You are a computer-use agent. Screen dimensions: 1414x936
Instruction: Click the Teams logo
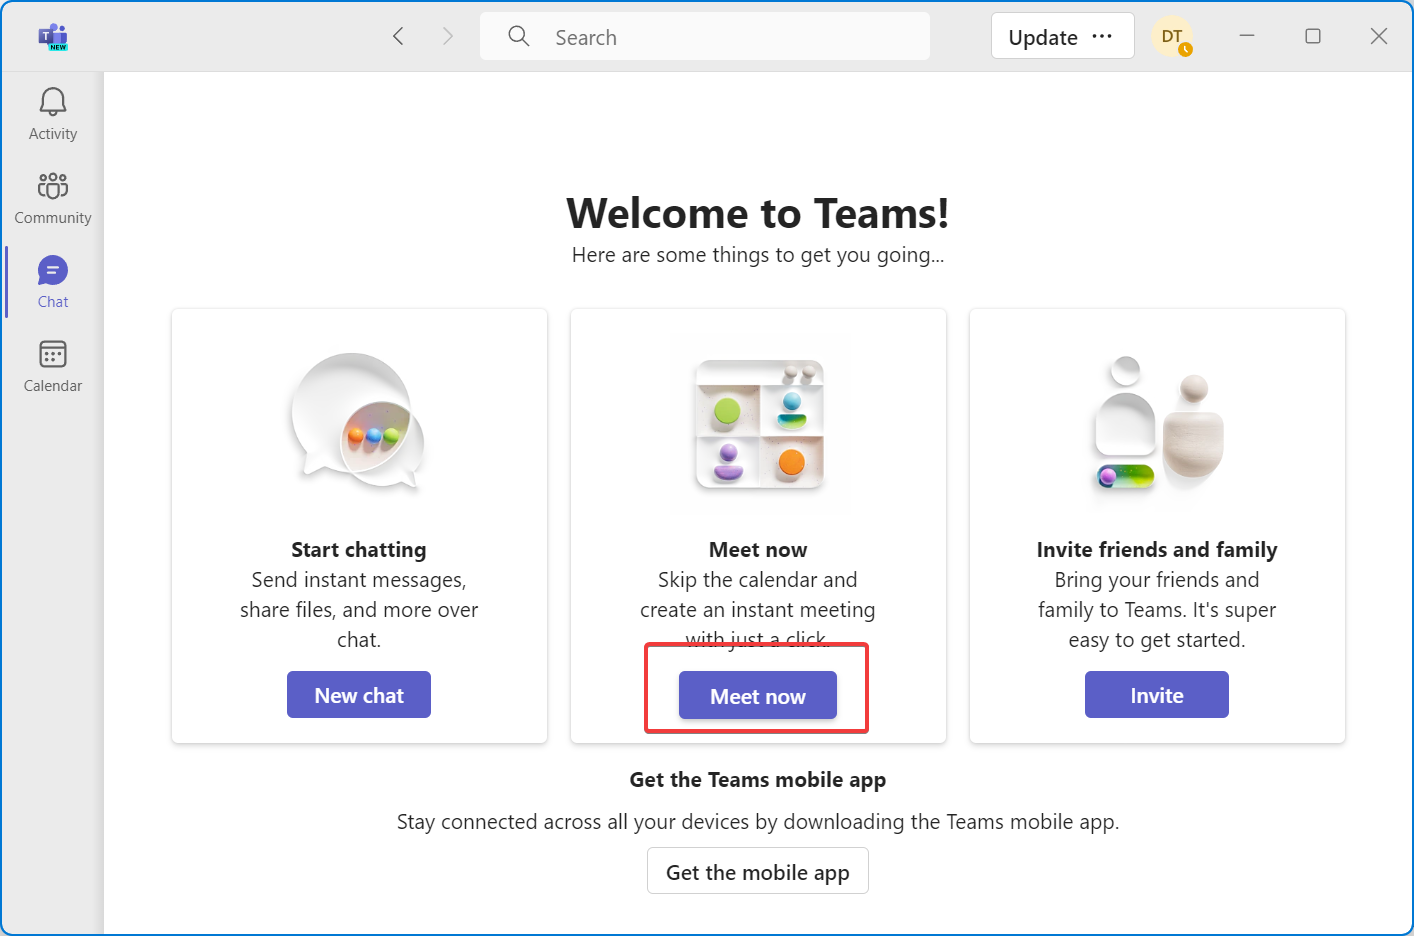pyautogui.click(x=51, y=36)
